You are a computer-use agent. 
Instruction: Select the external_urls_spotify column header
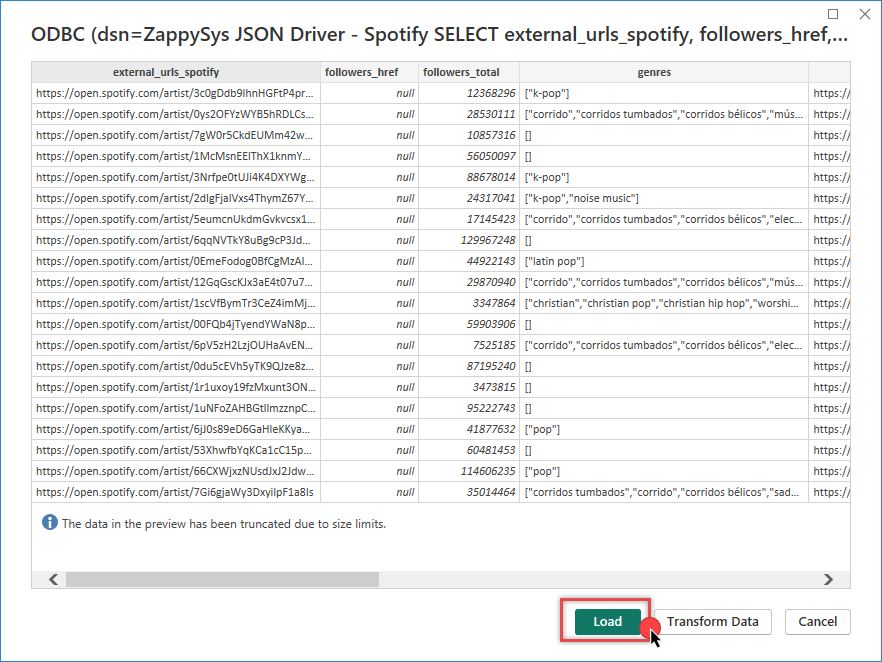[x=176, y=72]
